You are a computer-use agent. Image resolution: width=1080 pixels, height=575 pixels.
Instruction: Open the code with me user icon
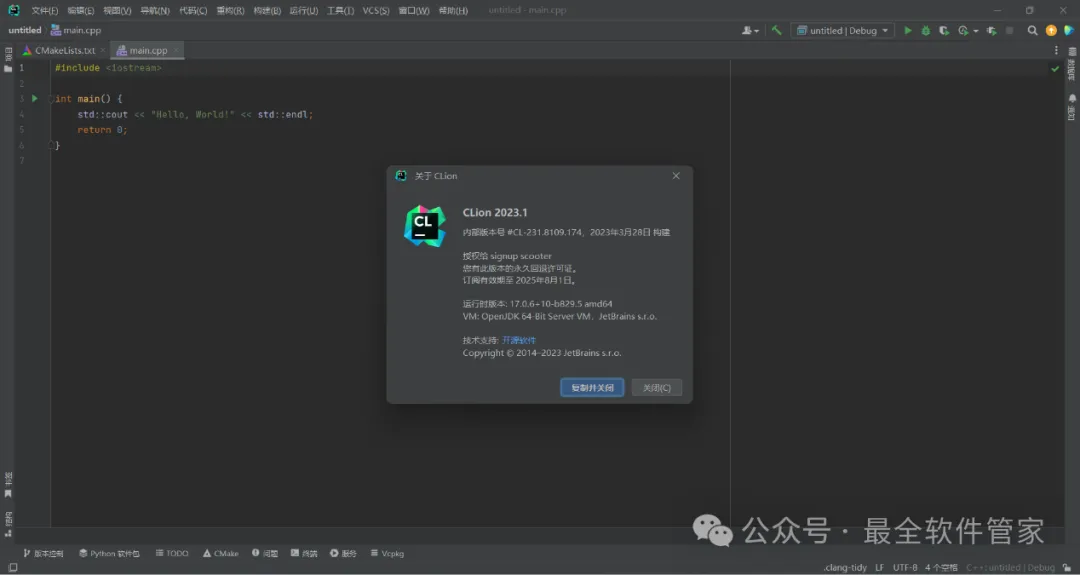750,30
